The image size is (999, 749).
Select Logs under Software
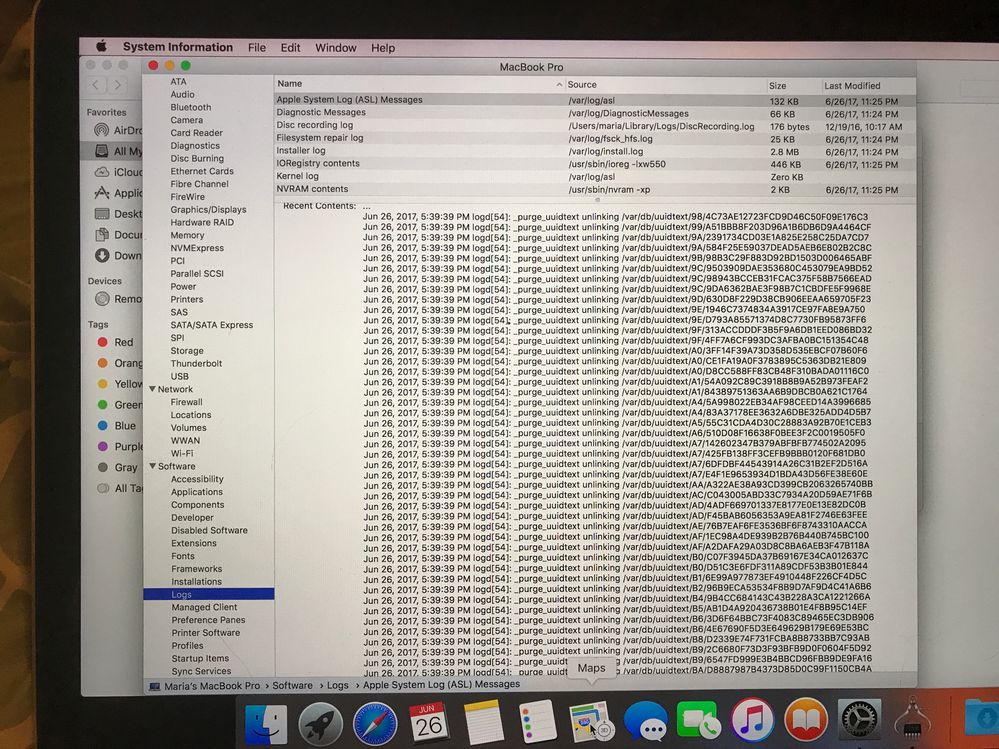click(x=209, y=594)
